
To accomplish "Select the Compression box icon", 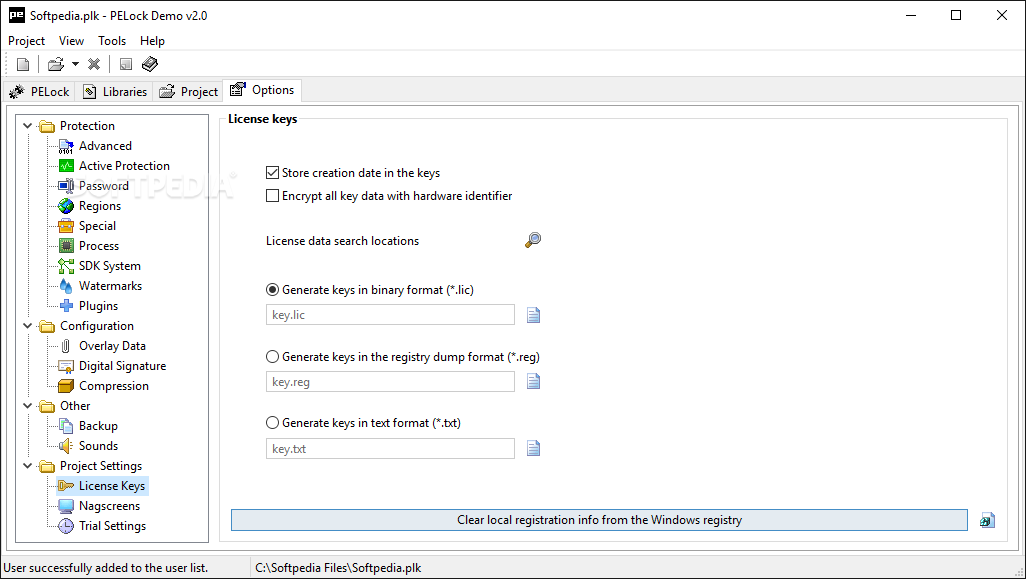I will 66,386.
